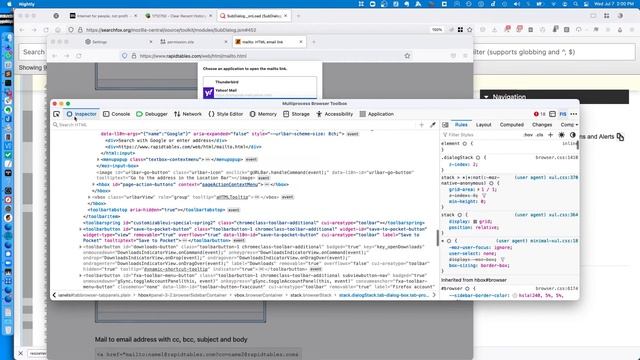Toggle dark color scheme simulation icon
The width and height of the screenshot is (640, 360).
pos(573,135)
